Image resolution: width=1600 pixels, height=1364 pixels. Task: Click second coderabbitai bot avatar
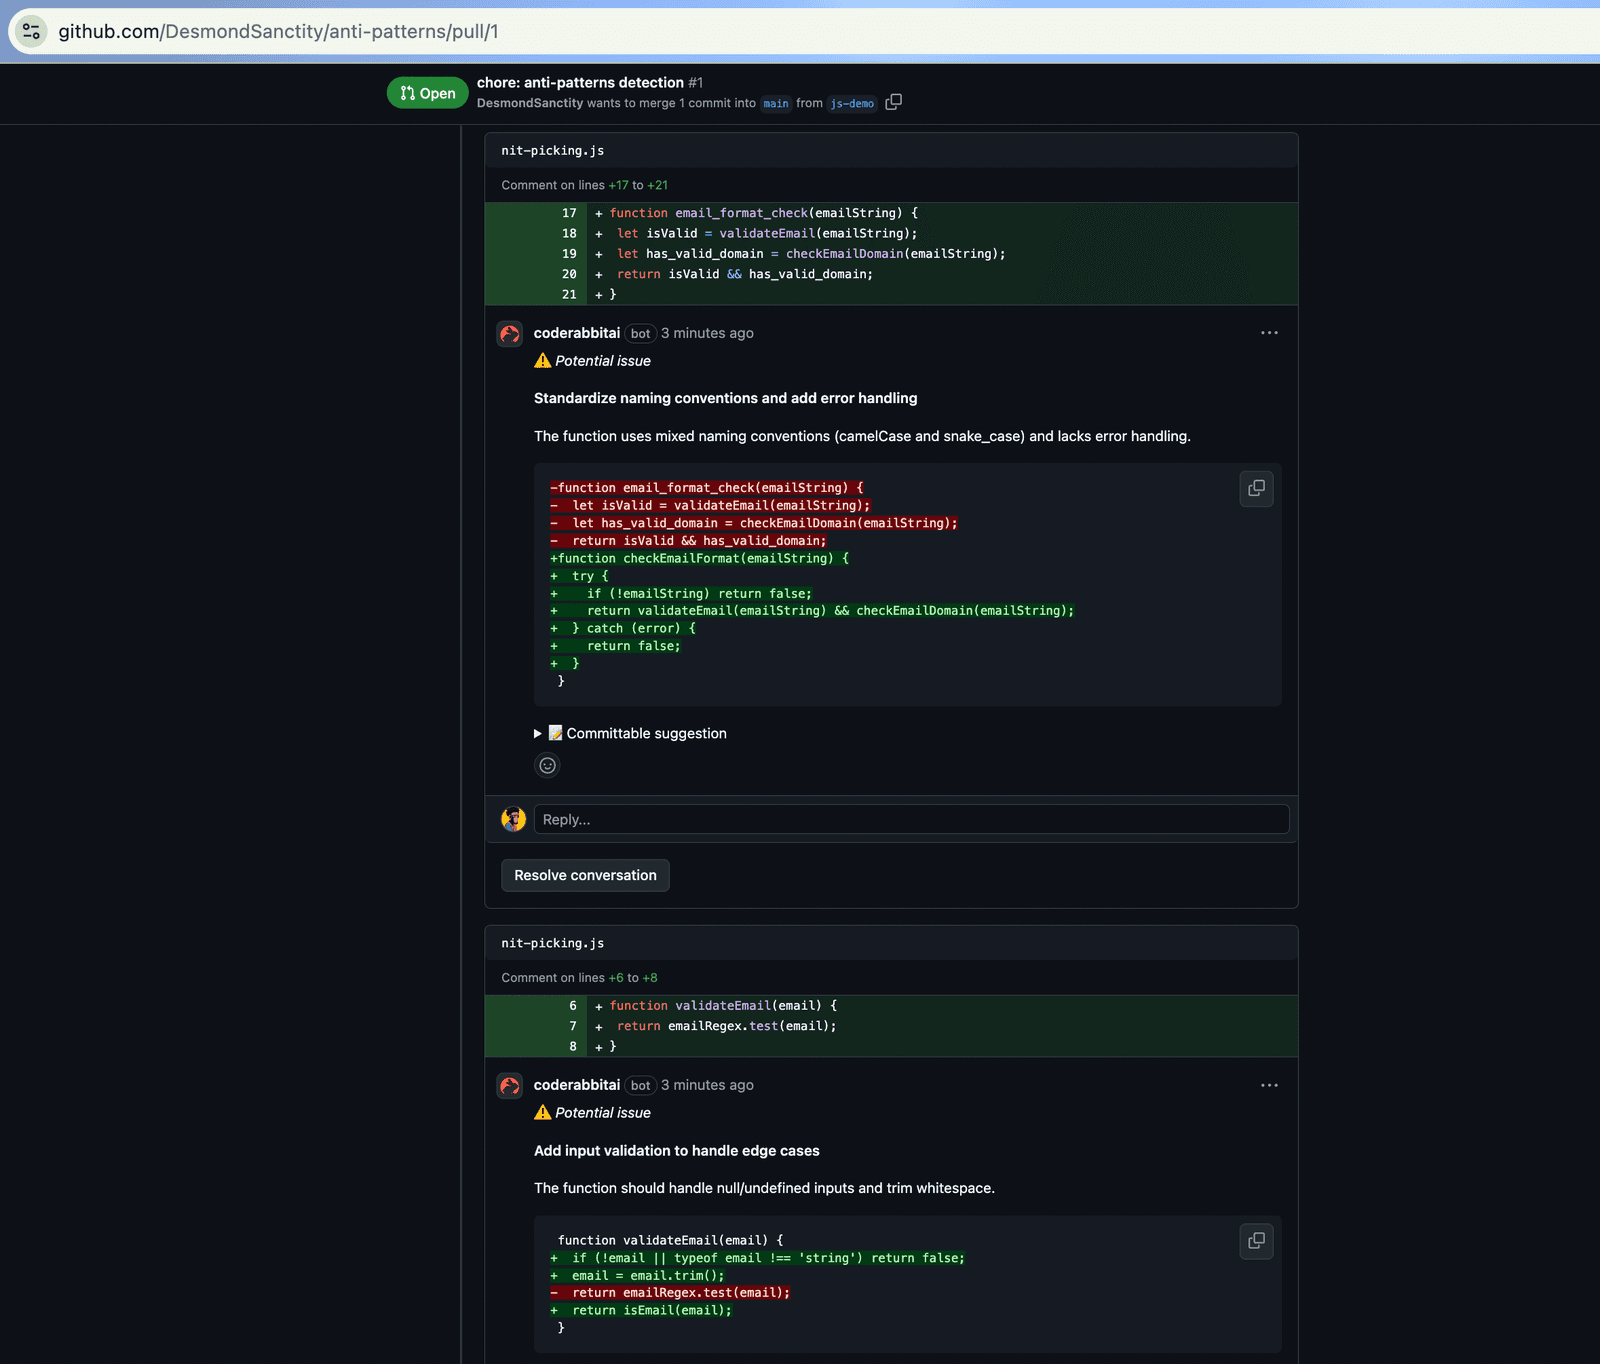510,1086
